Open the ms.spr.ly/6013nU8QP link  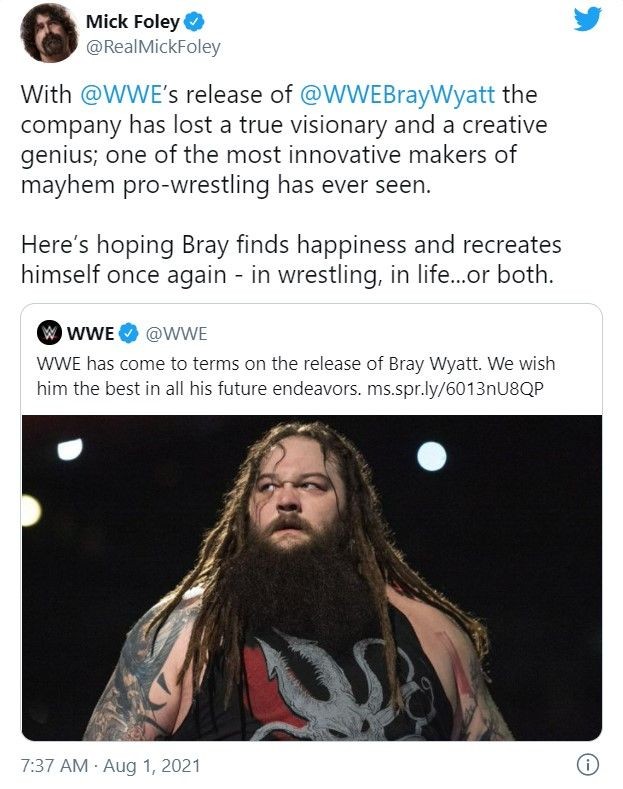click(455, 389)
